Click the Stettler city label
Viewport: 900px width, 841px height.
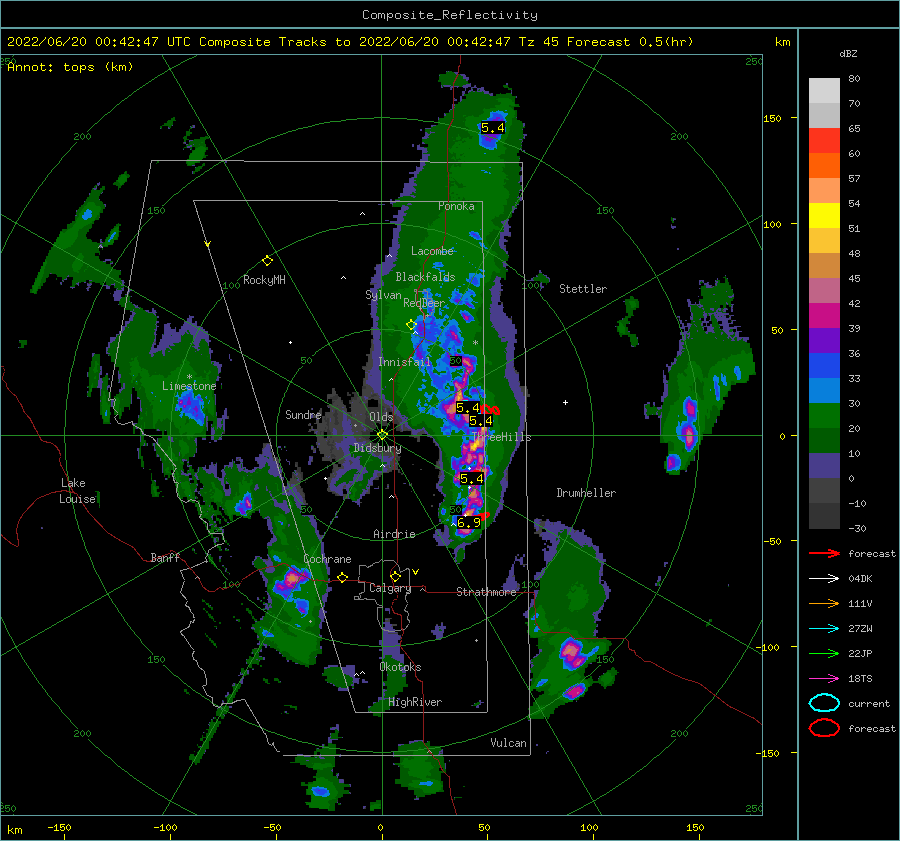(583, 289)
